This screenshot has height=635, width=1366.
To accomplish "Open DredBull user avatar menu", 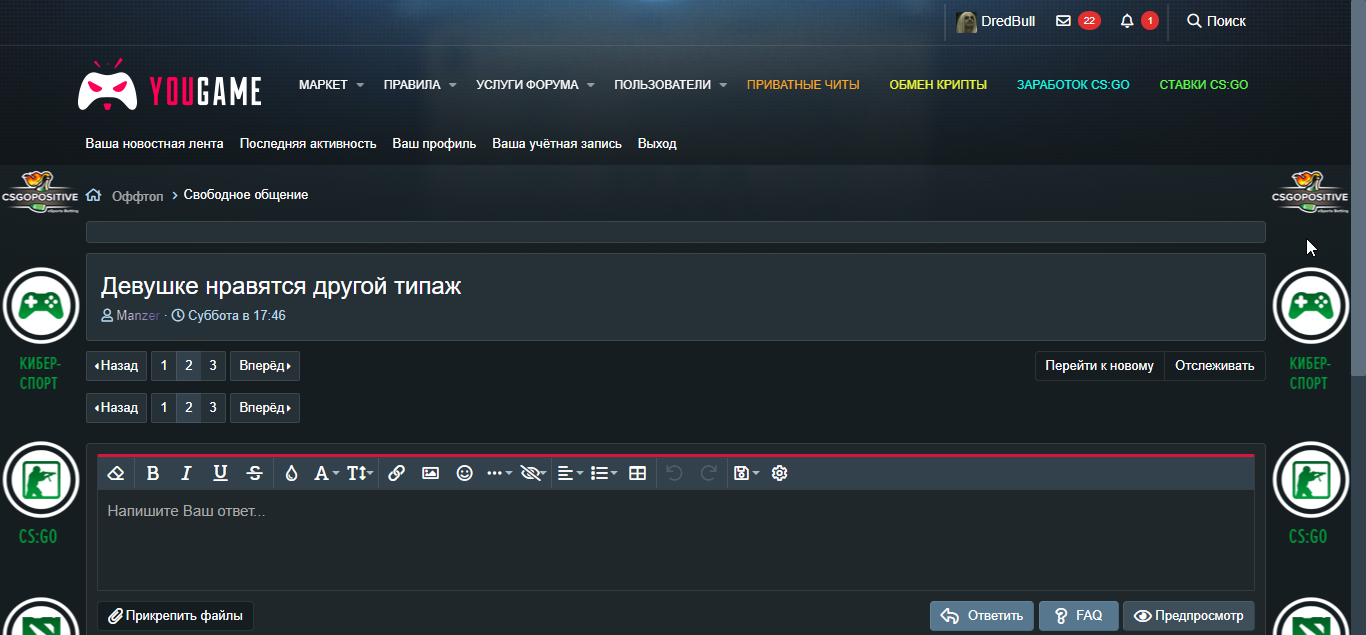I will (995, 21).
